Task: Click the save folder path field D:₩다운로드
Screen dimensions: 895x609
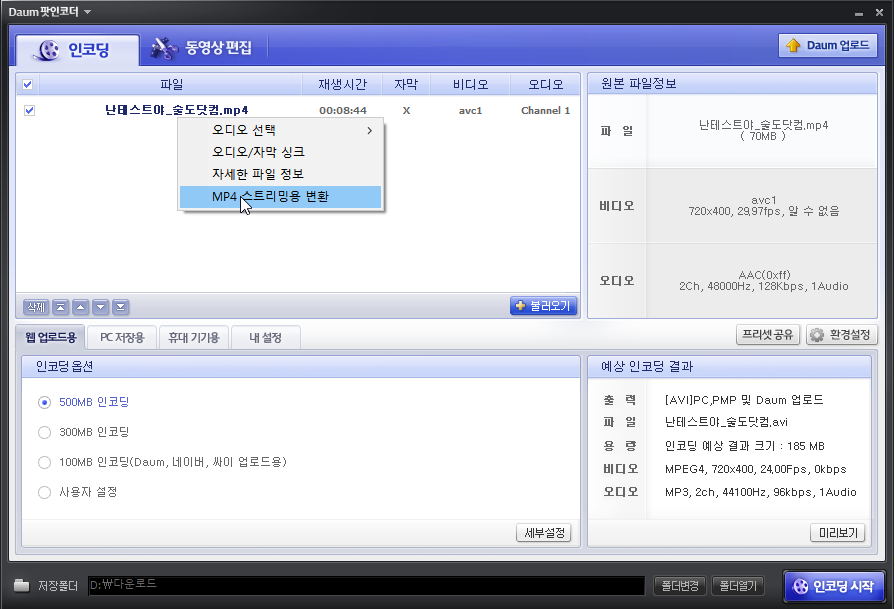Action: (366, 585)
